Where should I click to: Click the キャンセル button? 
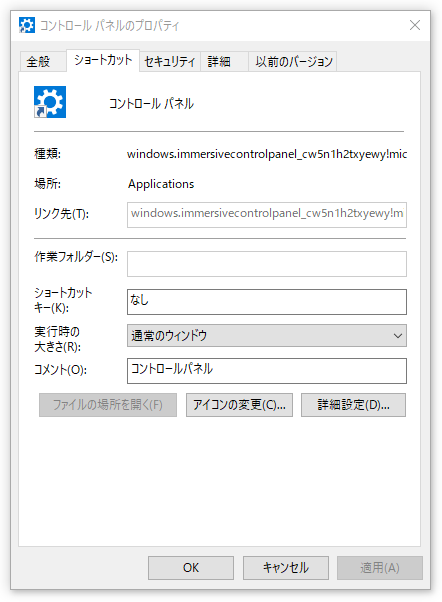(286, 568)
